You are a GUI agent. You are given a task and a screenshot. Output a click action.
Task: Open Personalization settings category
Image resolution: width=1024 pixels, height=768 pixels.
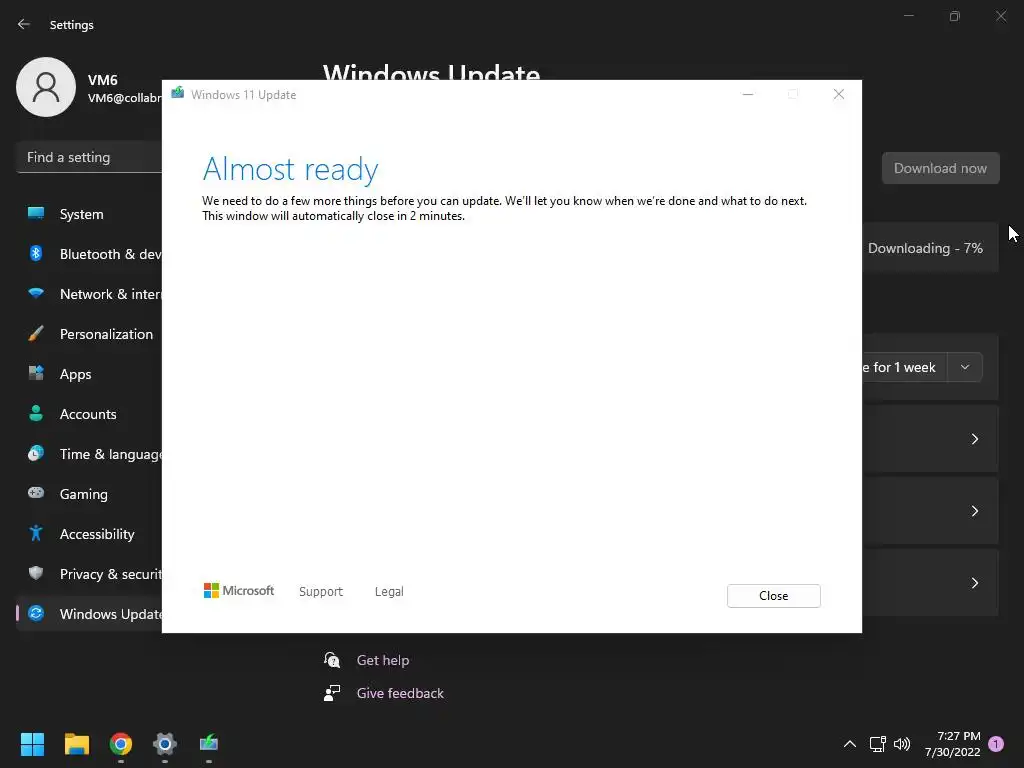coord(89,334)
